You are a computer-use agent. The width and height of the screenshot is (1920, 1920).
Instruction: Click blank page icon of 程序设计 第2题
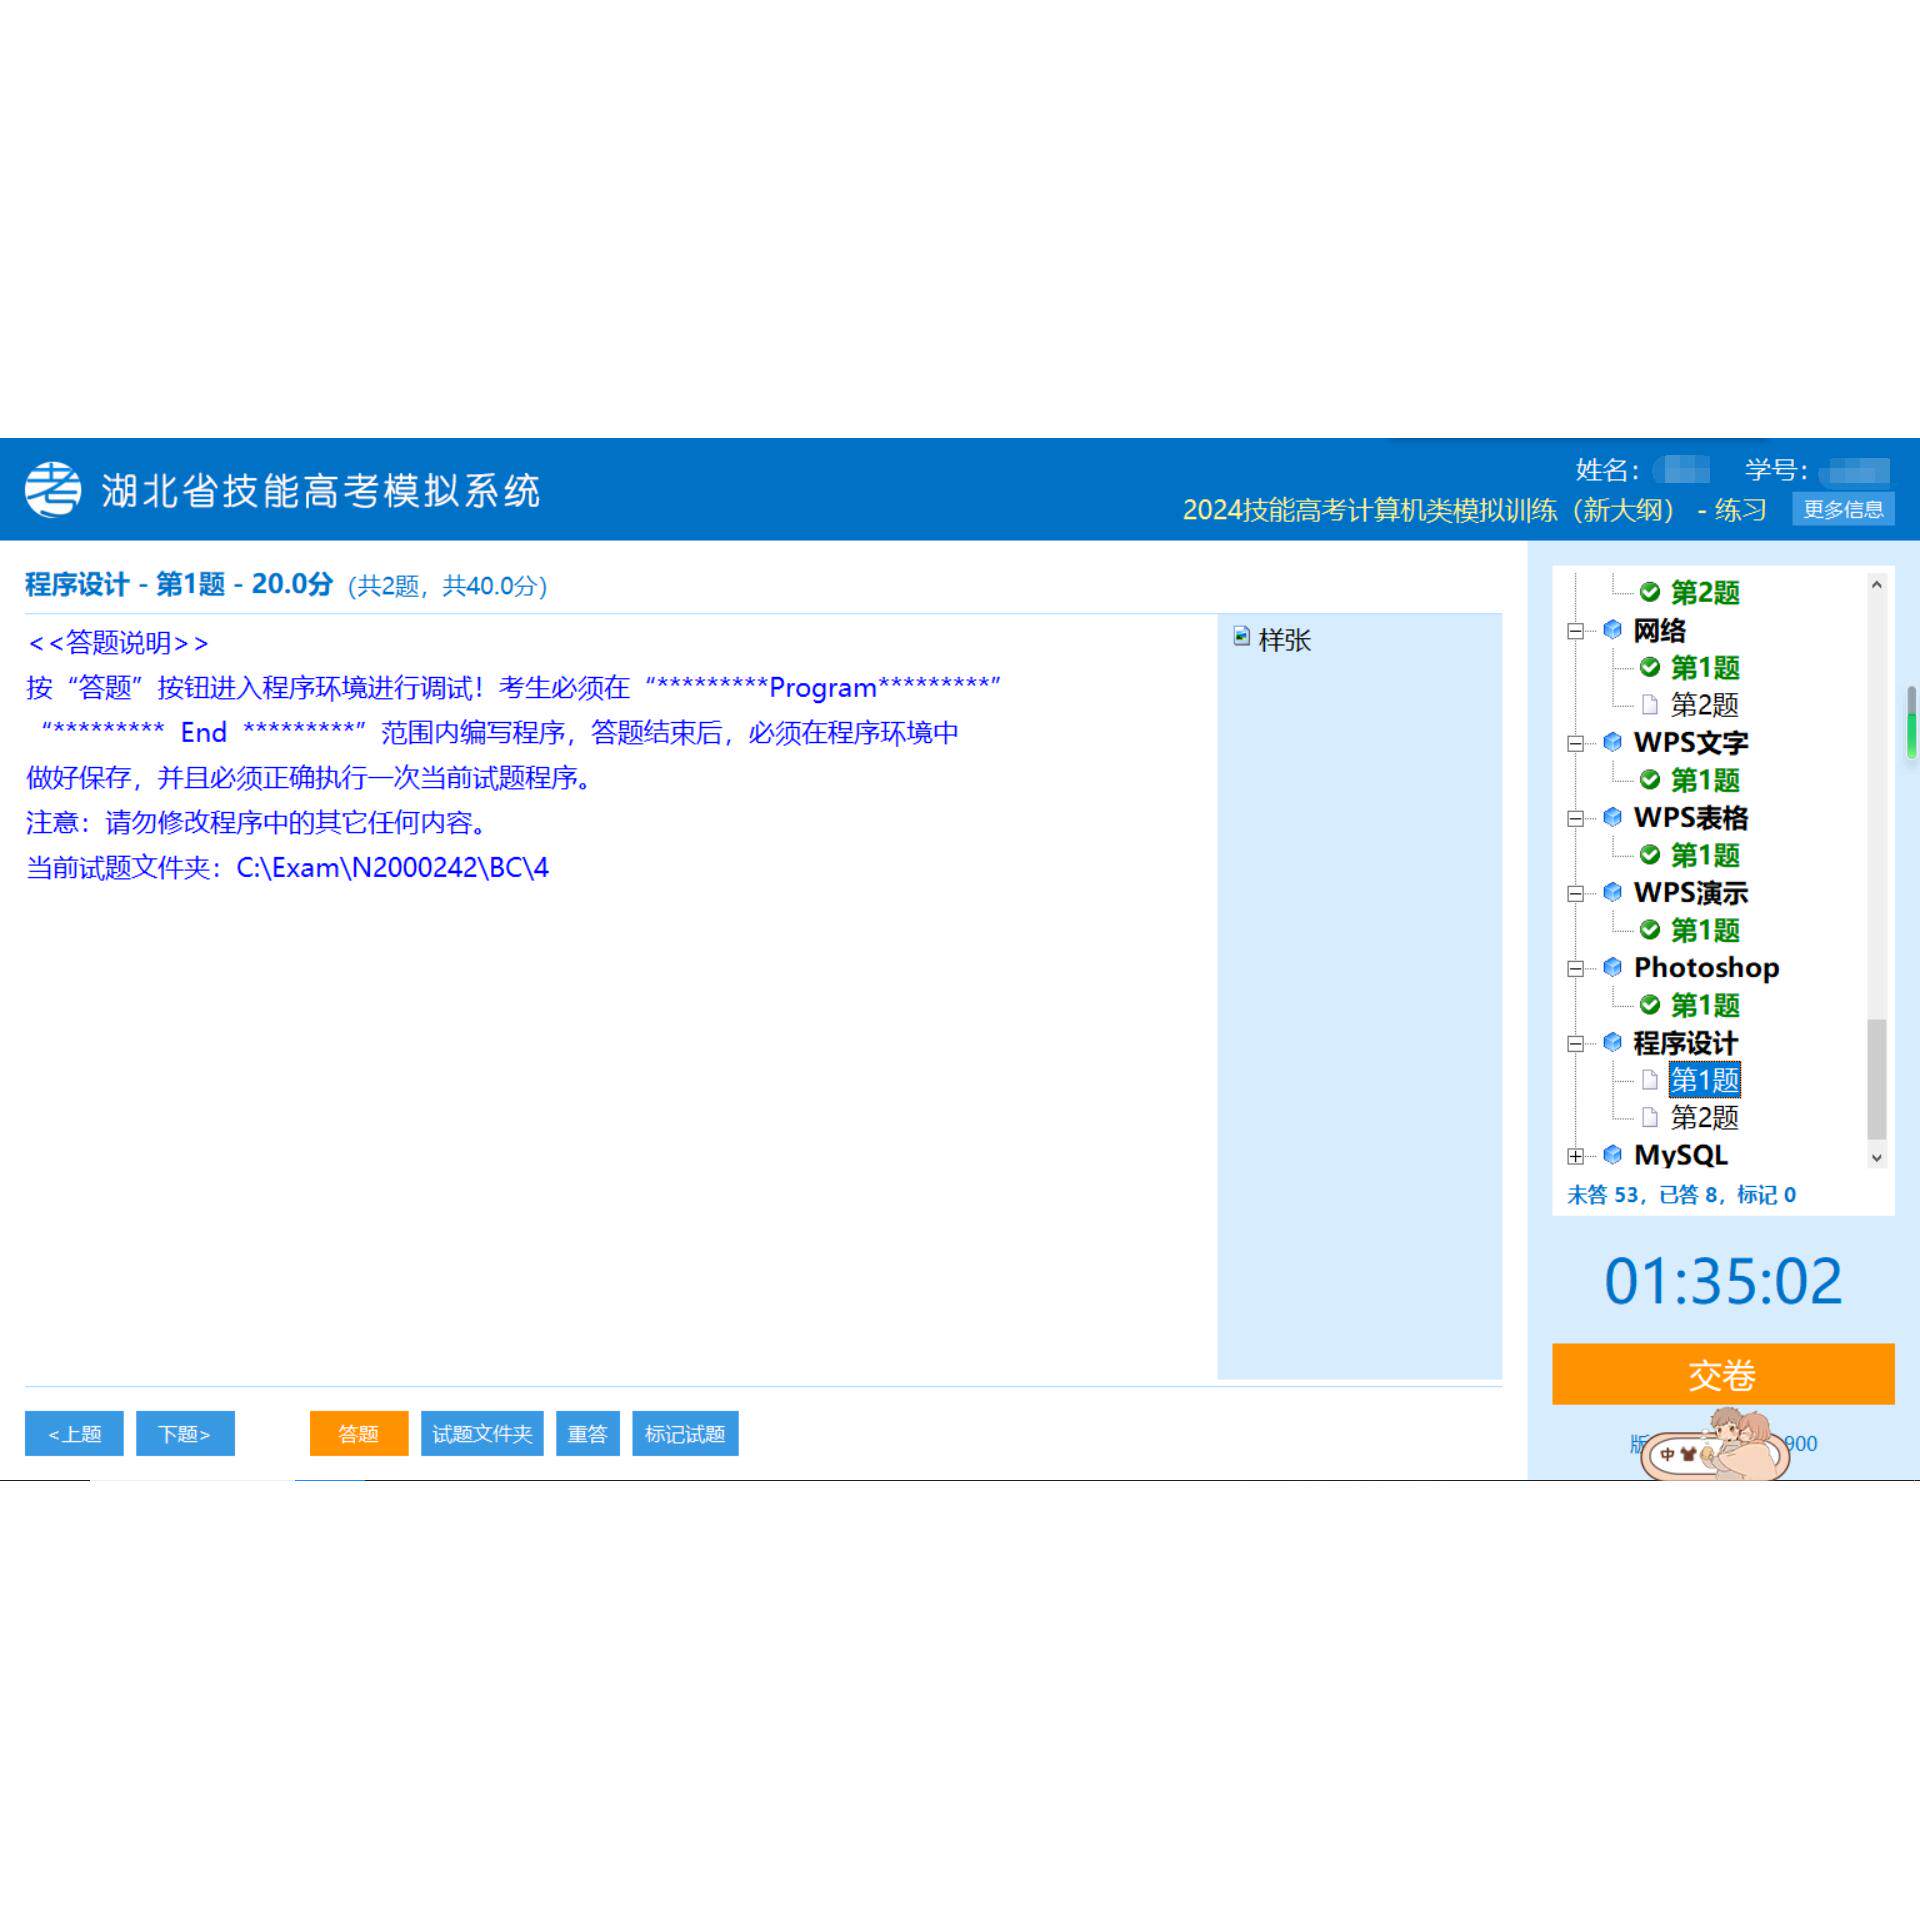tap(1650, 1117)
